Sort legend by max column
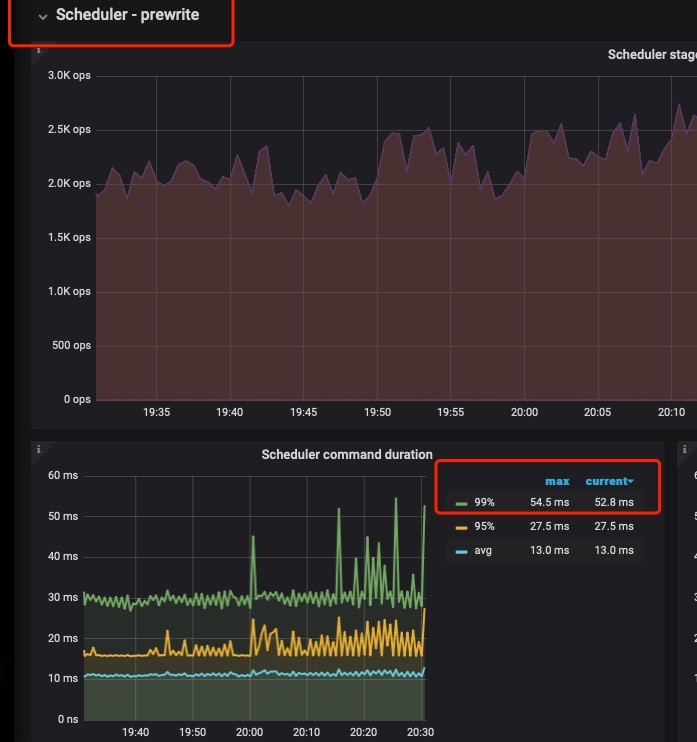Screen dimensions: 697x742 point(556,481)
